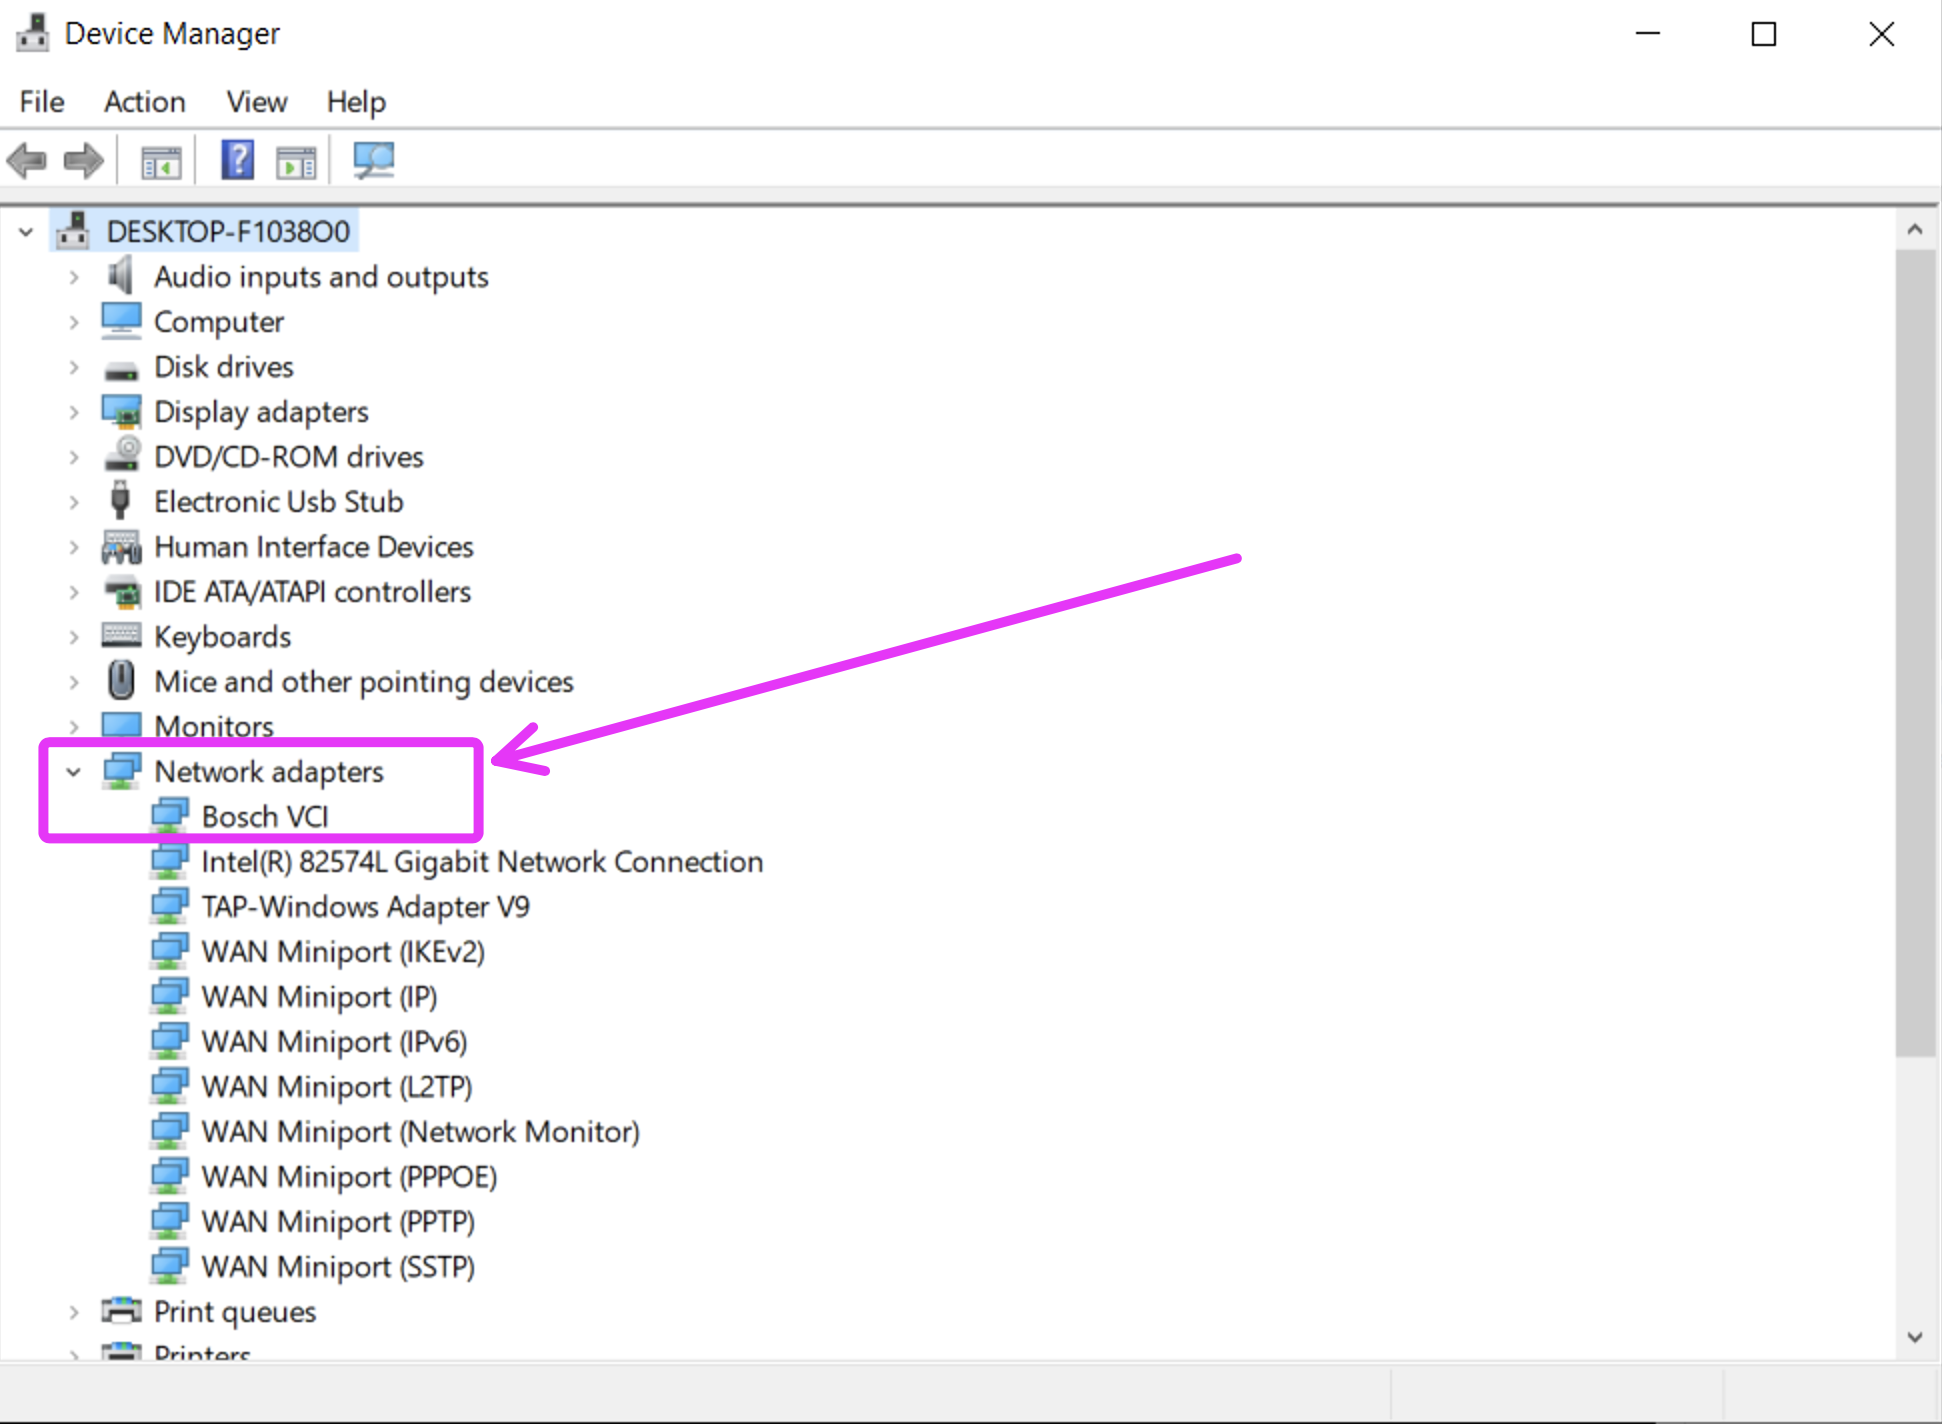This screenshot has width=1942, height=1424.
Task: Click the Show/Hide Action Pane icon
Action: point(296,161)
